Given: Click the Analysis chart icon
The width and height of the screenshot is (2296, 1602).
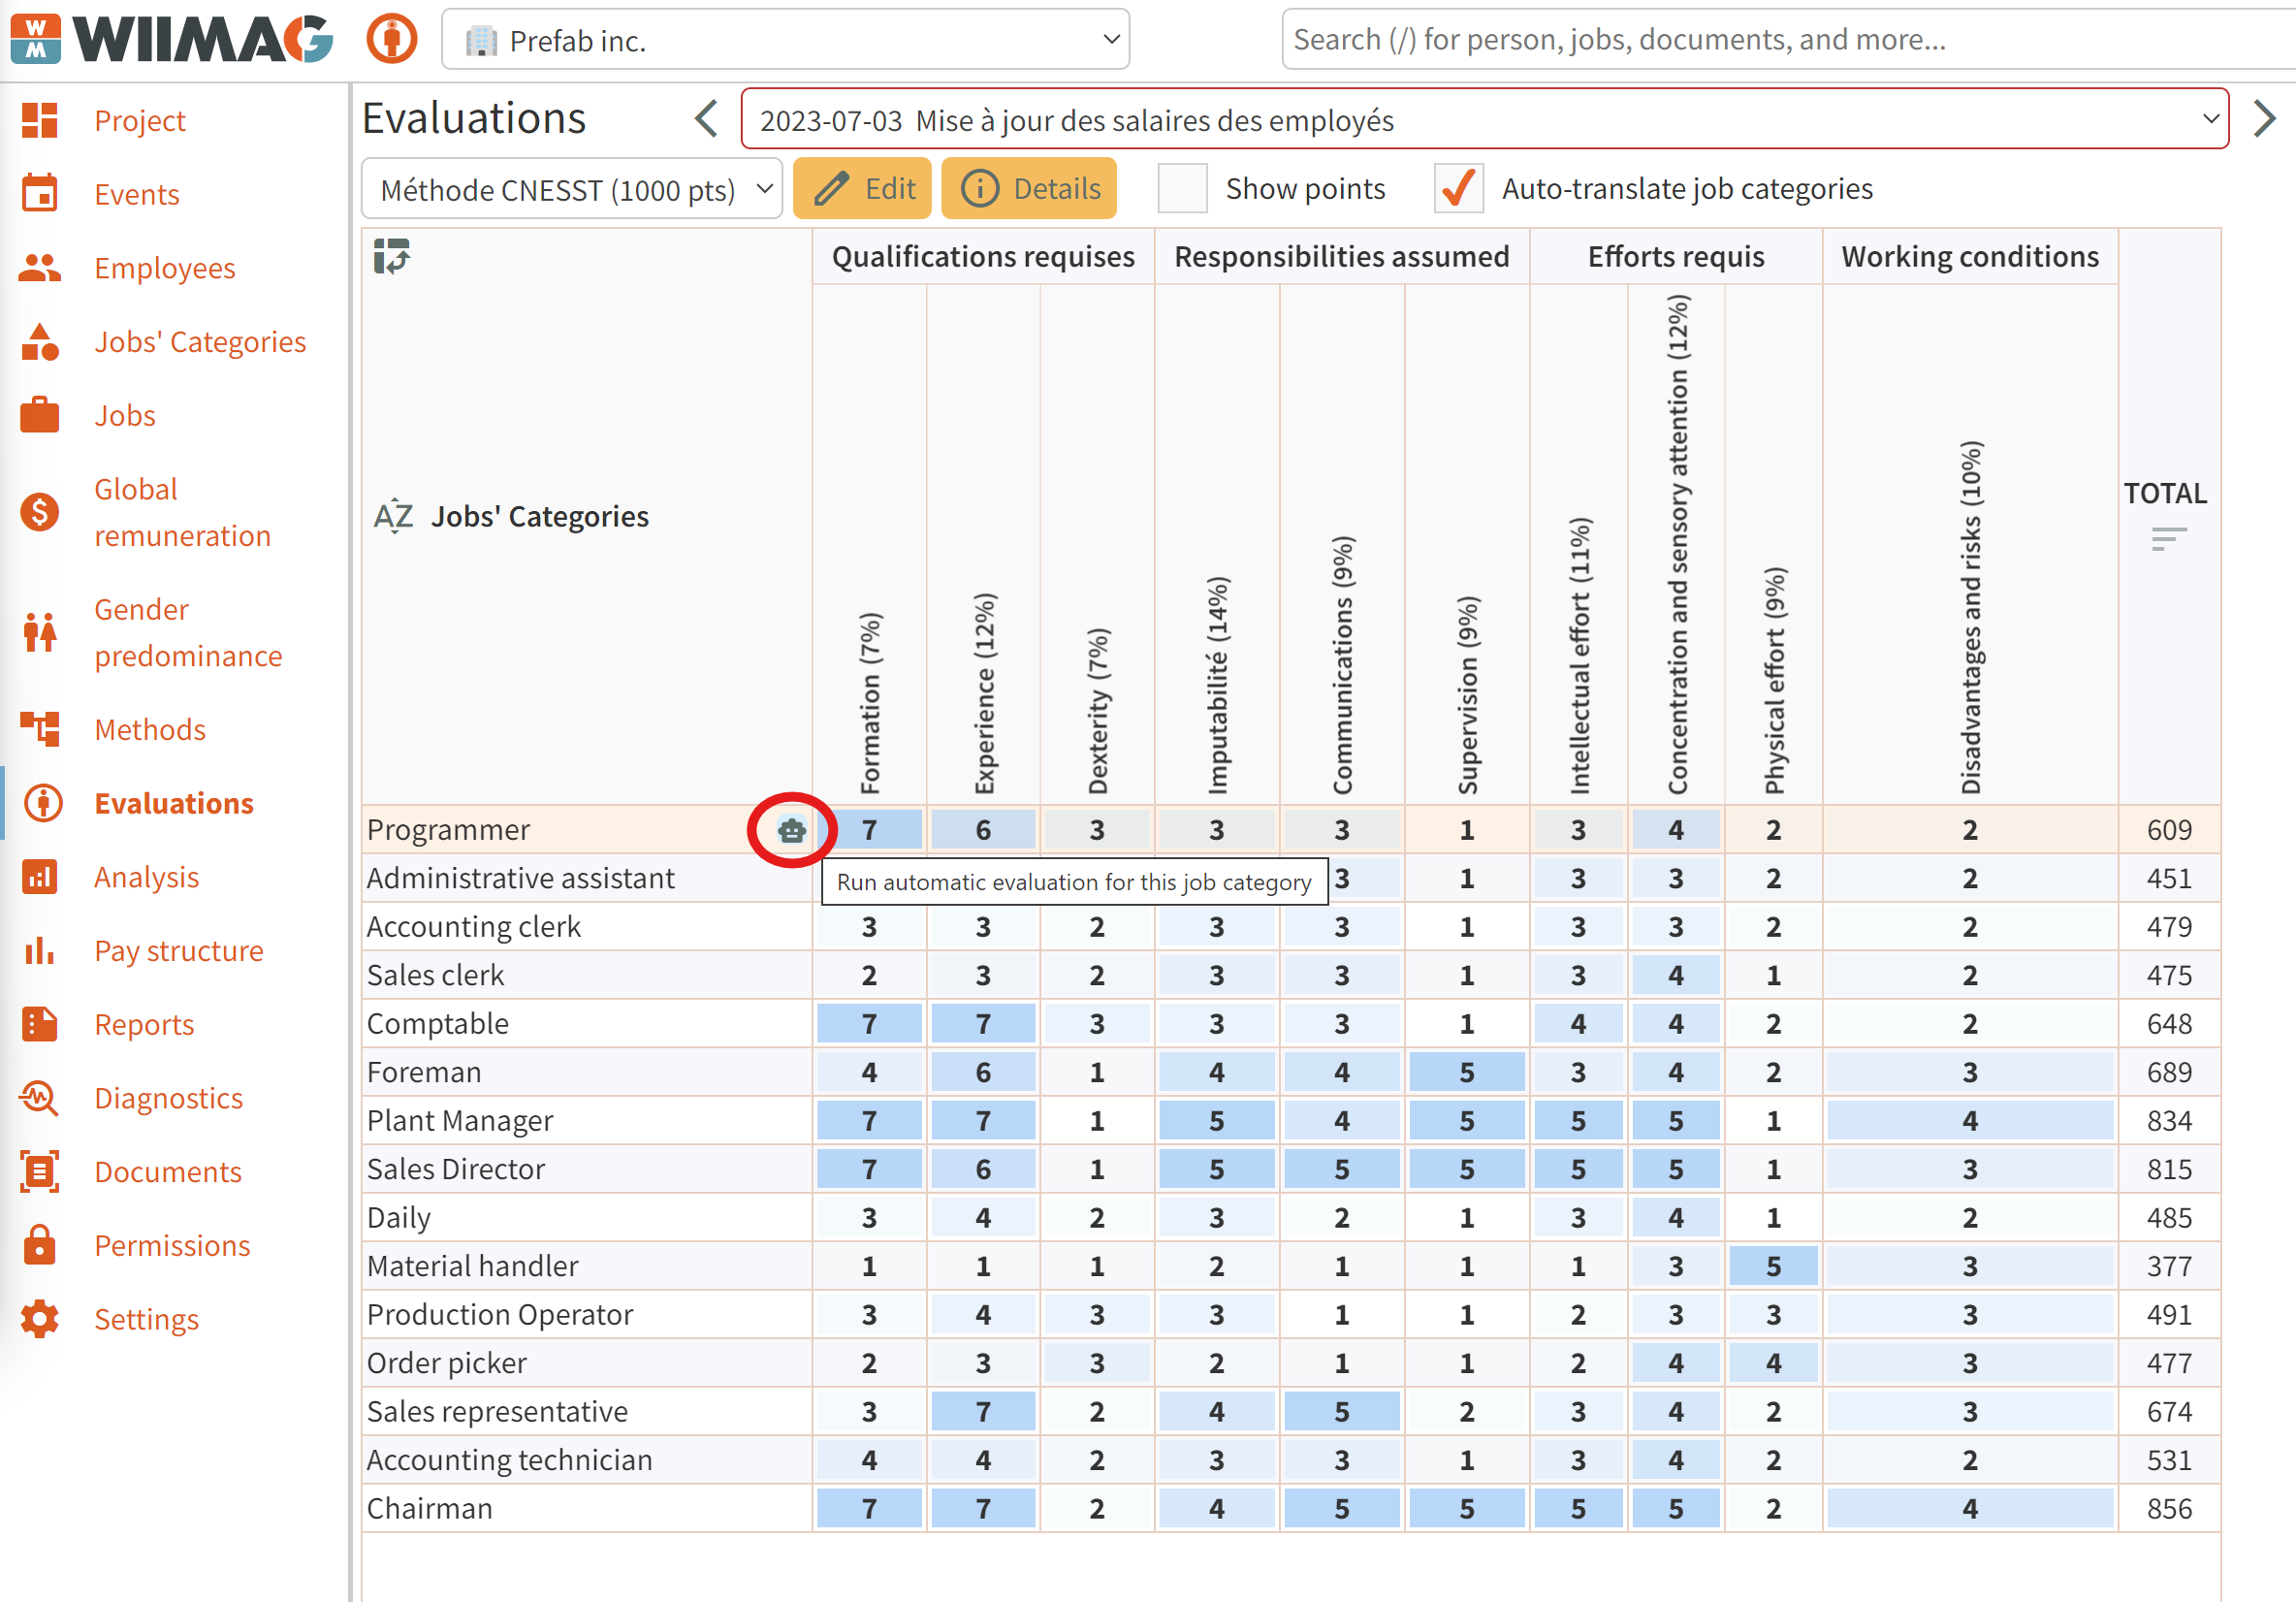Looking at the screenshot, I should pos(40,876).
